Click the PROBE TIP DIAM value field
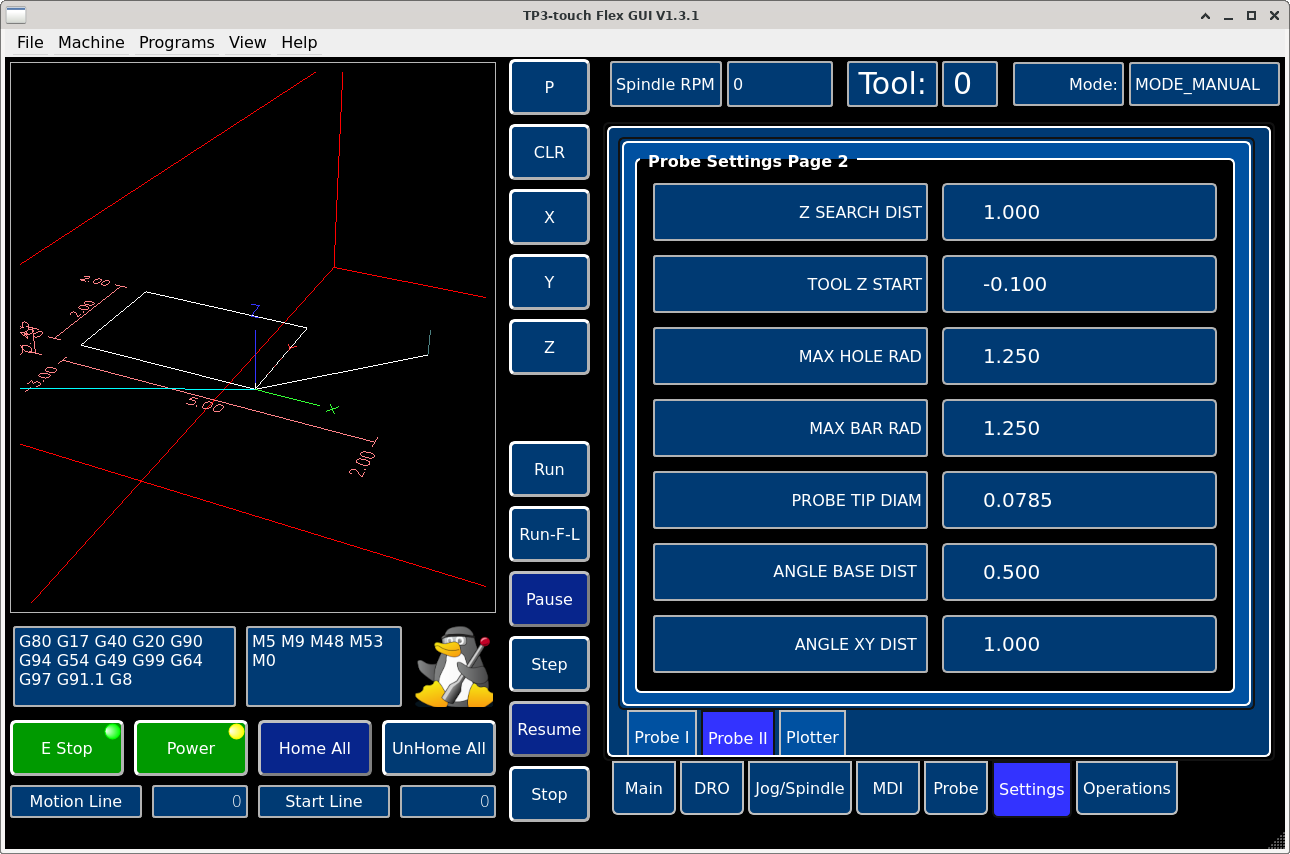1290x854 pixels. tap(1079, 500)
